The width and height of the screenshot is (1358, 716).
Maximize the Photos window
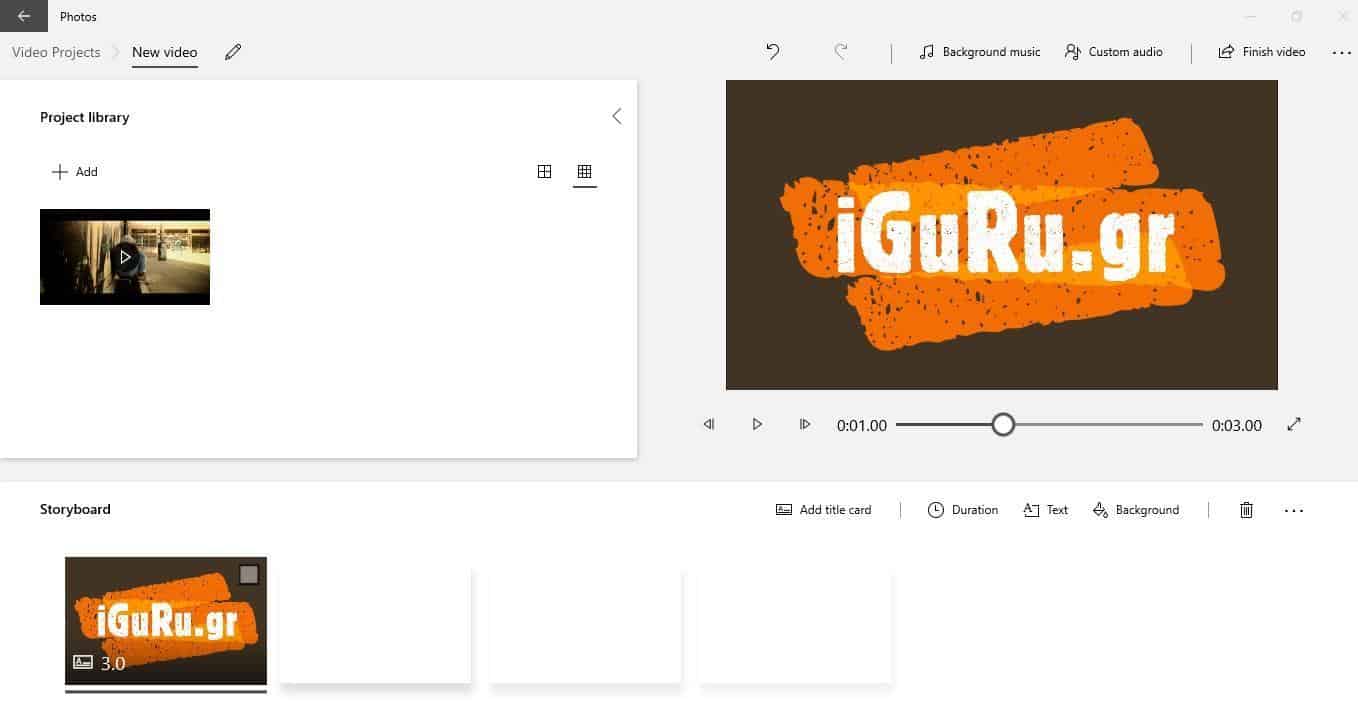click(1297, 16)
